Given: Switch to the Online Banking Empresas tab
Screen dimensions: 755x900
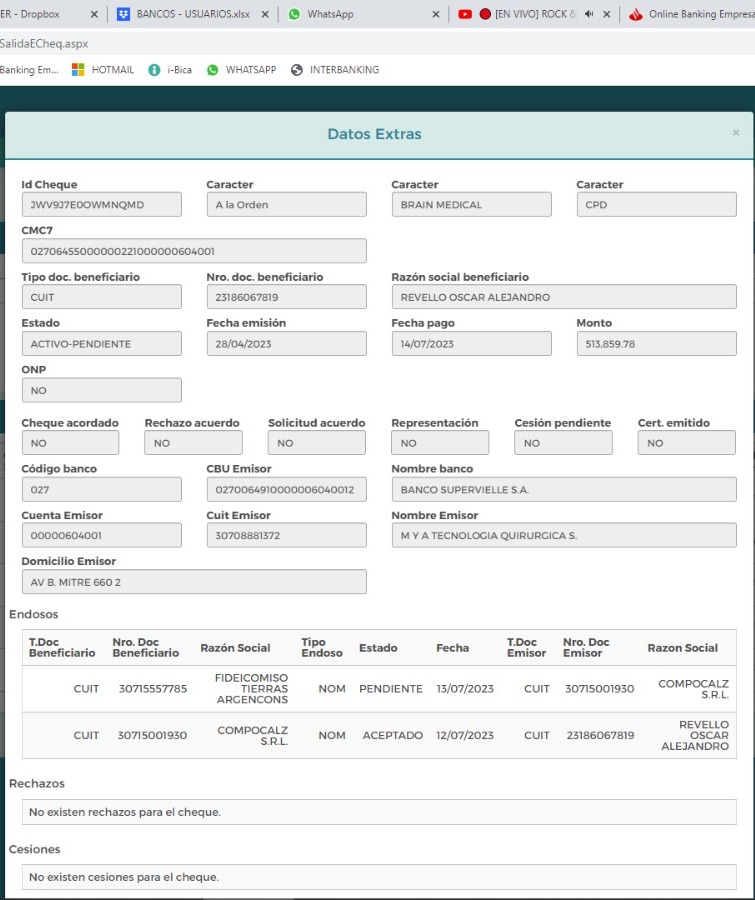Looking at the screenshot, I should (x=692, y=14).
